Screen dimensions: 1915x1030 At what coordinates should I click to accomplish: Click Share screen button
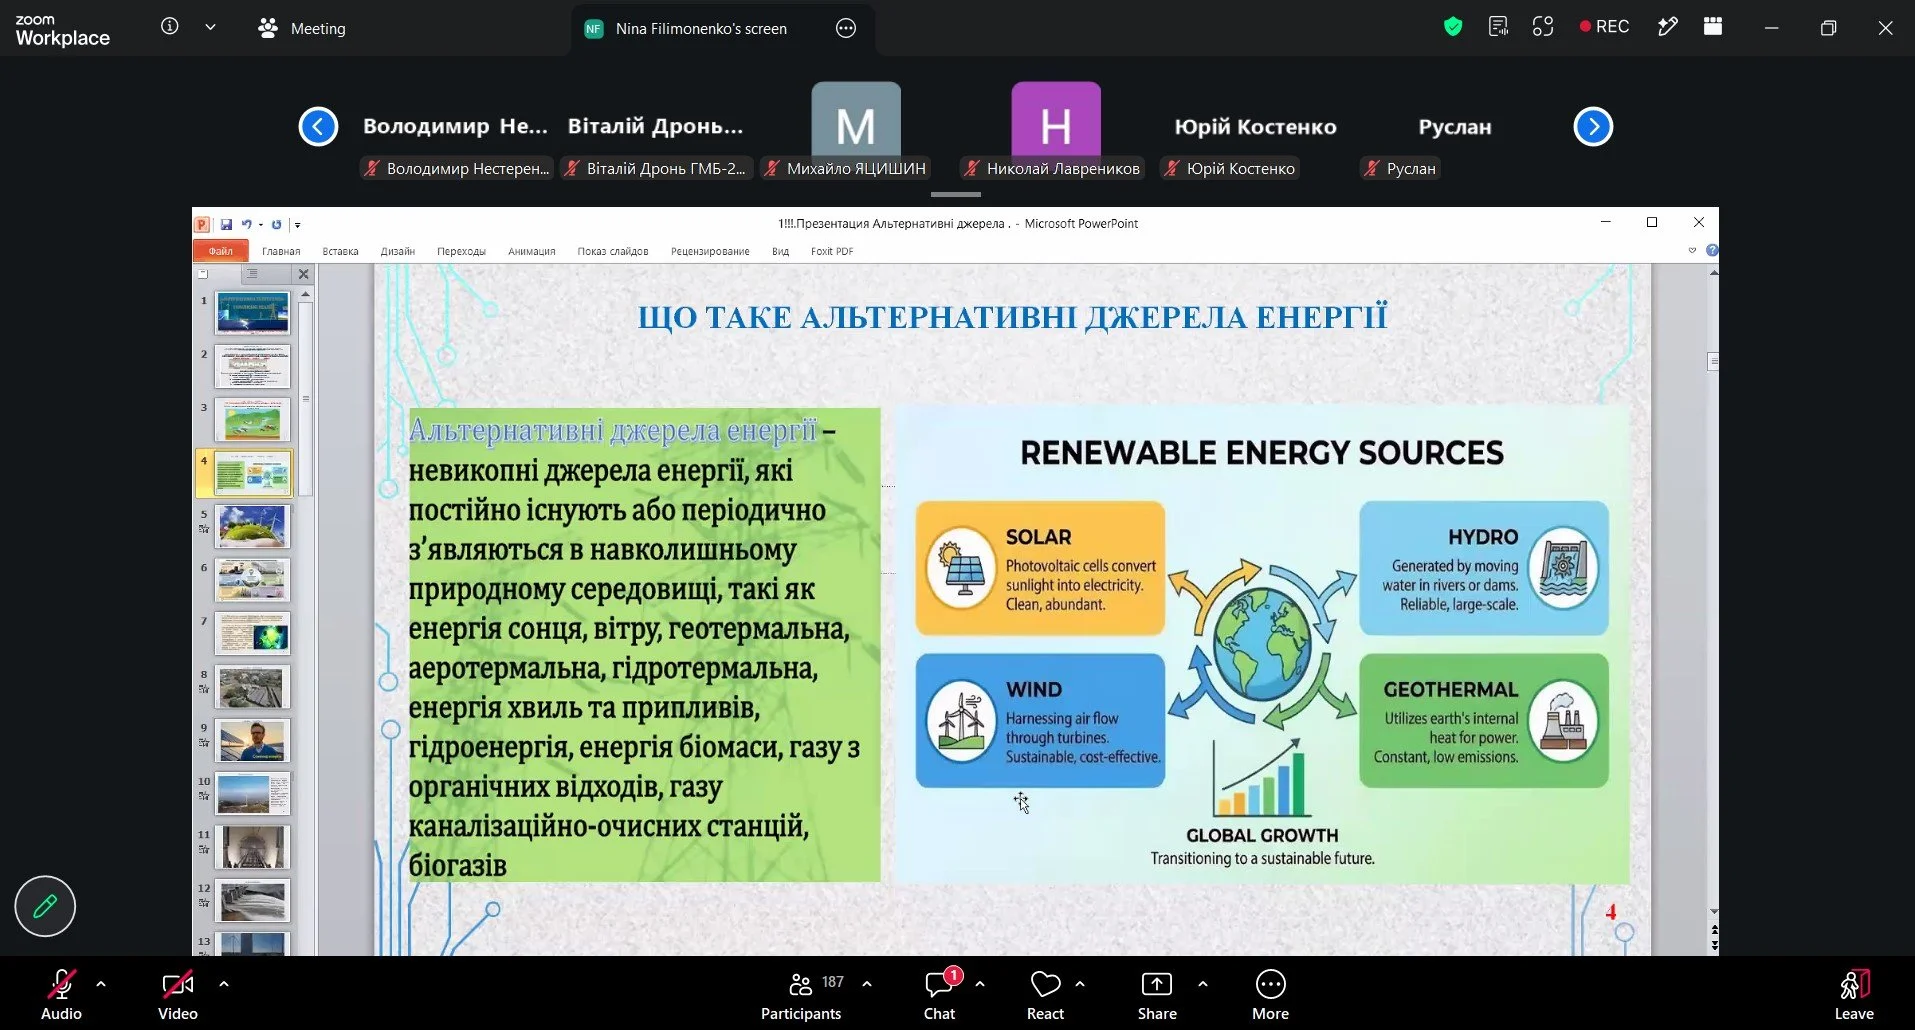click(x=1157, y=994)
